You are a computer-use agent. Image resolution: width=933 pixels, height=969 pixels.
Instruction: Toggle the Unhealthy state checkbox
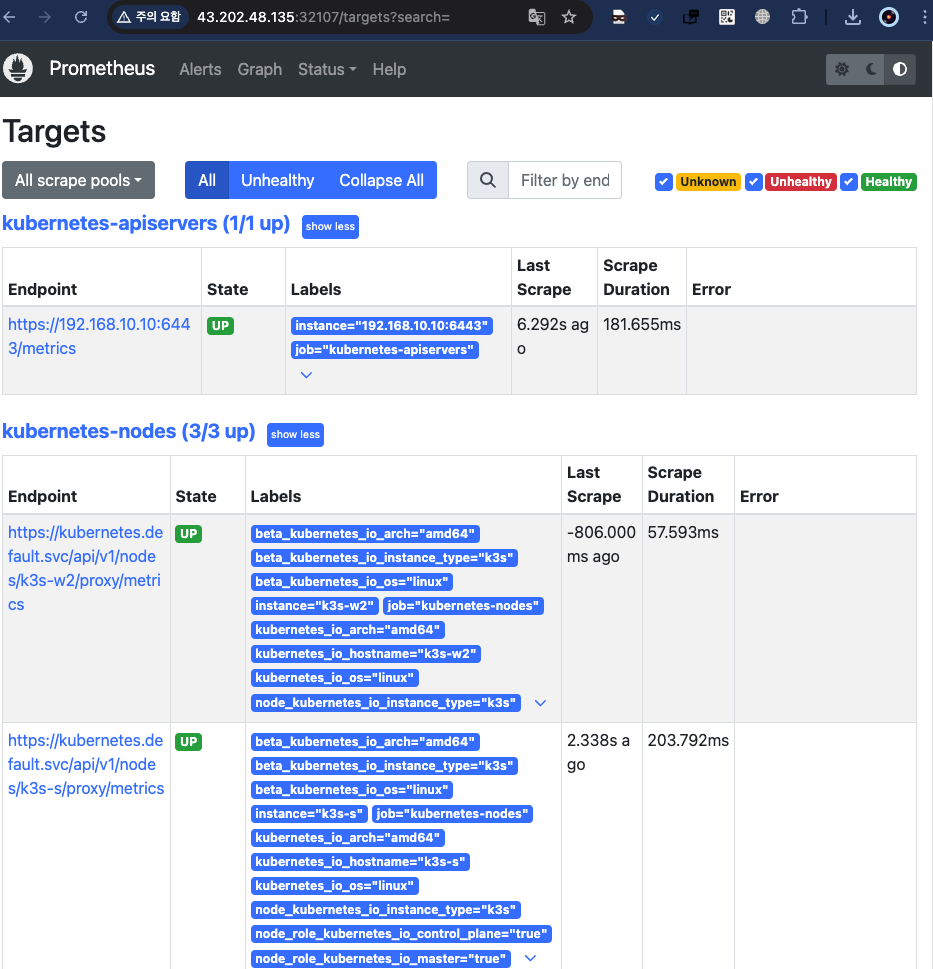tap(753, 182)
